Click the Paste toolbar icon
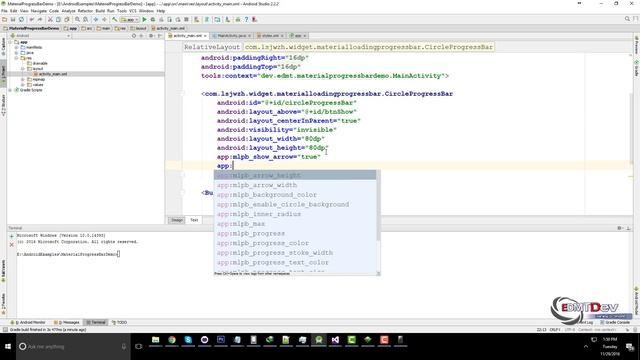This screenshot has width=640, height=360. pyautogui.click(x=67, y=20)
